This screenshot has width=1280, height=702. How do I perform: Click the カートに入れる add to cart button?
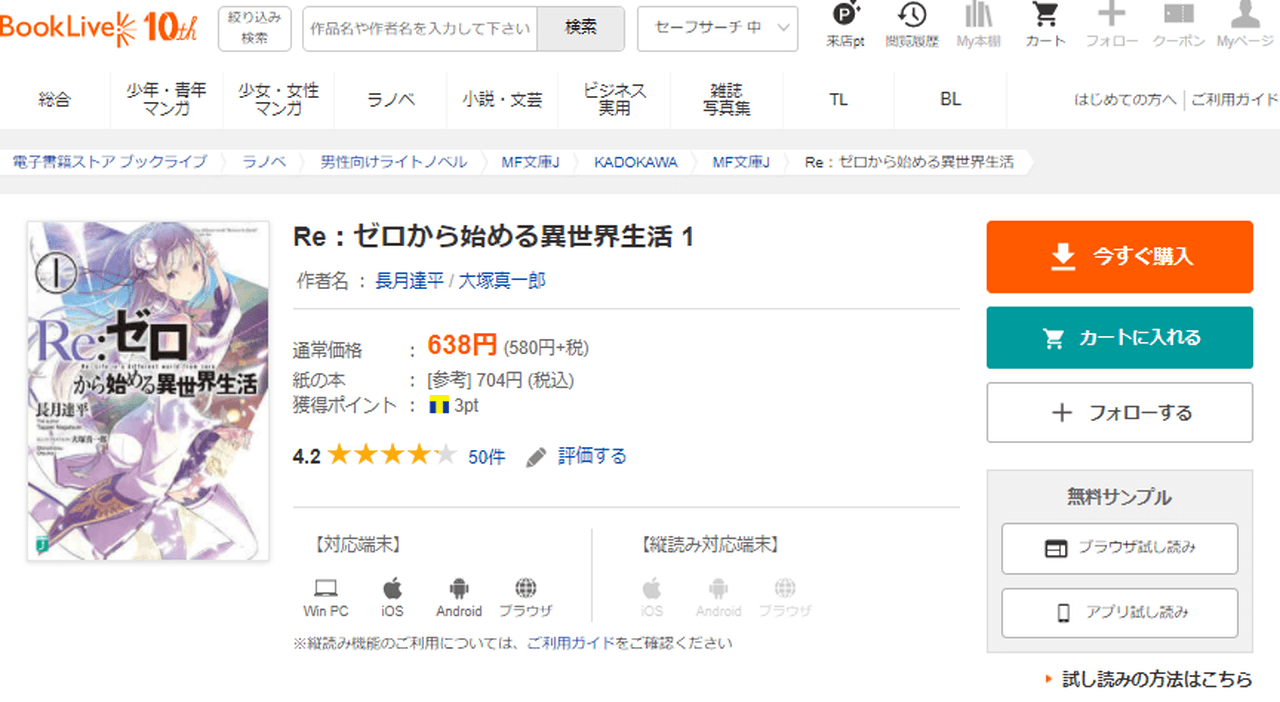point(1119,338)
